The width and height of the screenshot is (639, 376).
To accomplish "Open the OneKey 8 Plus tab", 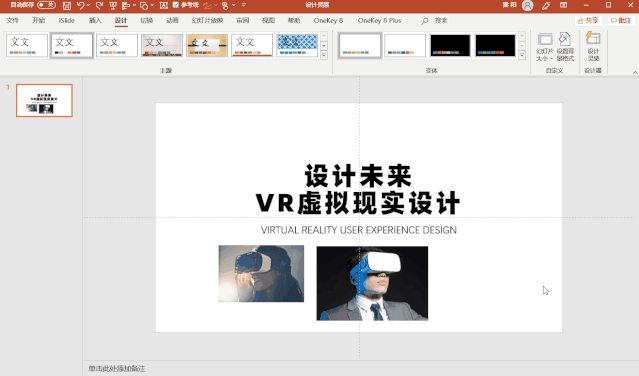I will pos(379,20).
